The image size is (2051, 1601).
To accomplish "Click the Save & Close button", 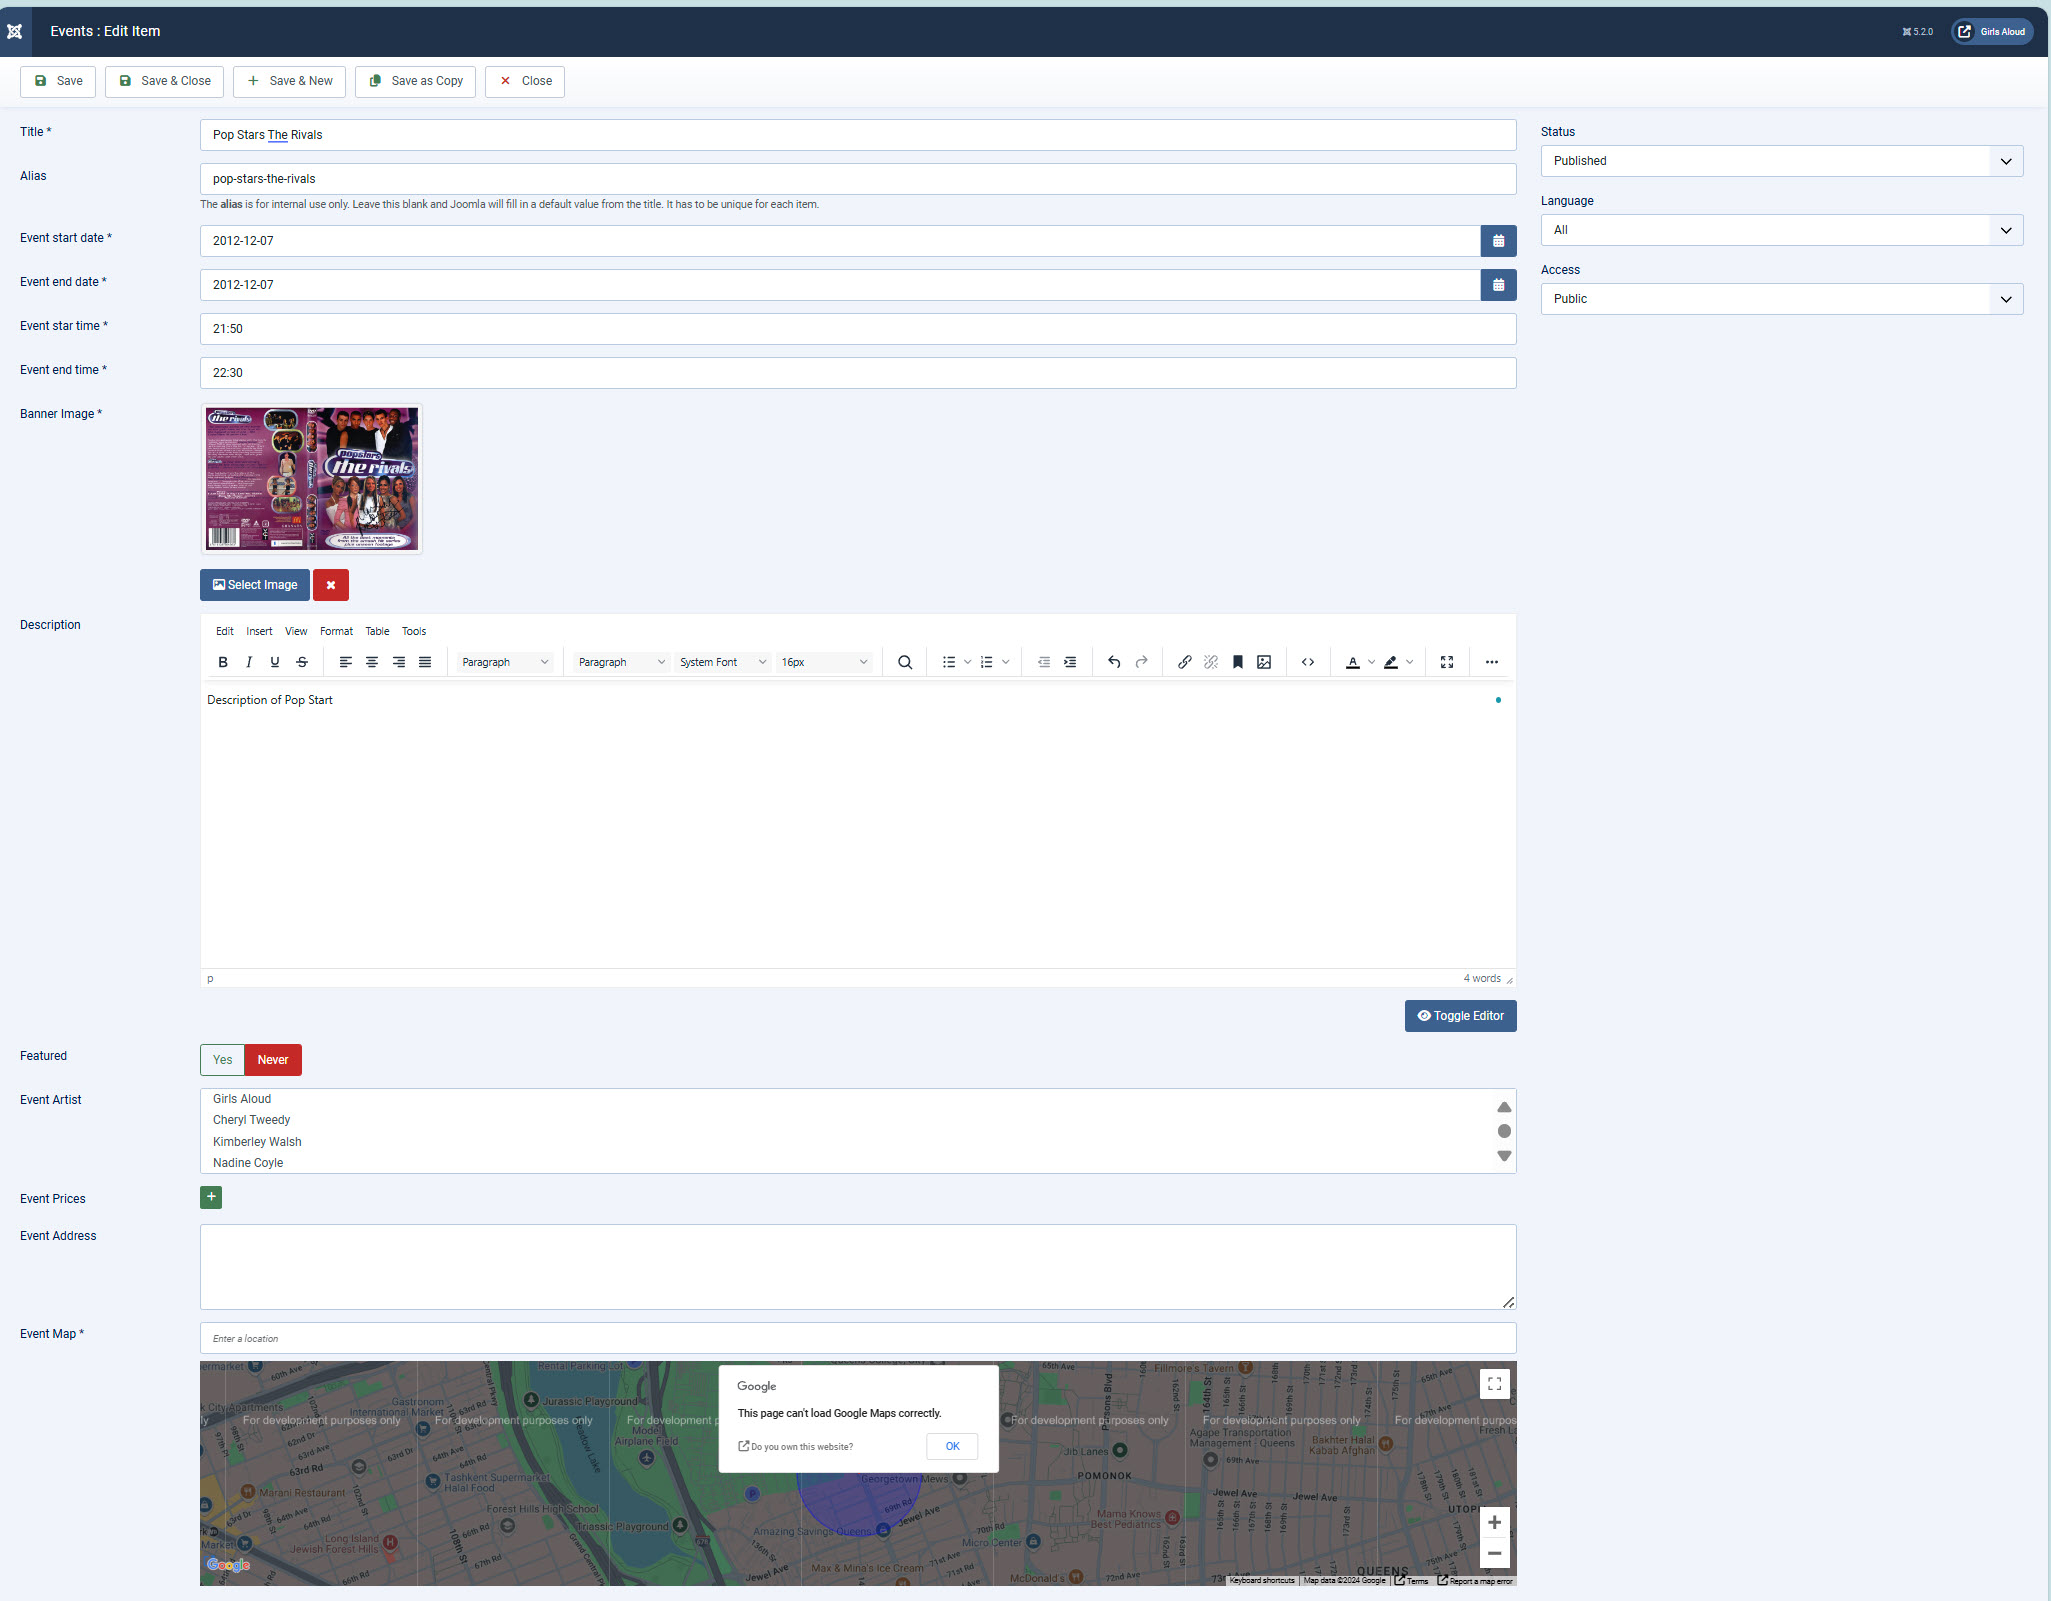I will (x=165, y=81).
